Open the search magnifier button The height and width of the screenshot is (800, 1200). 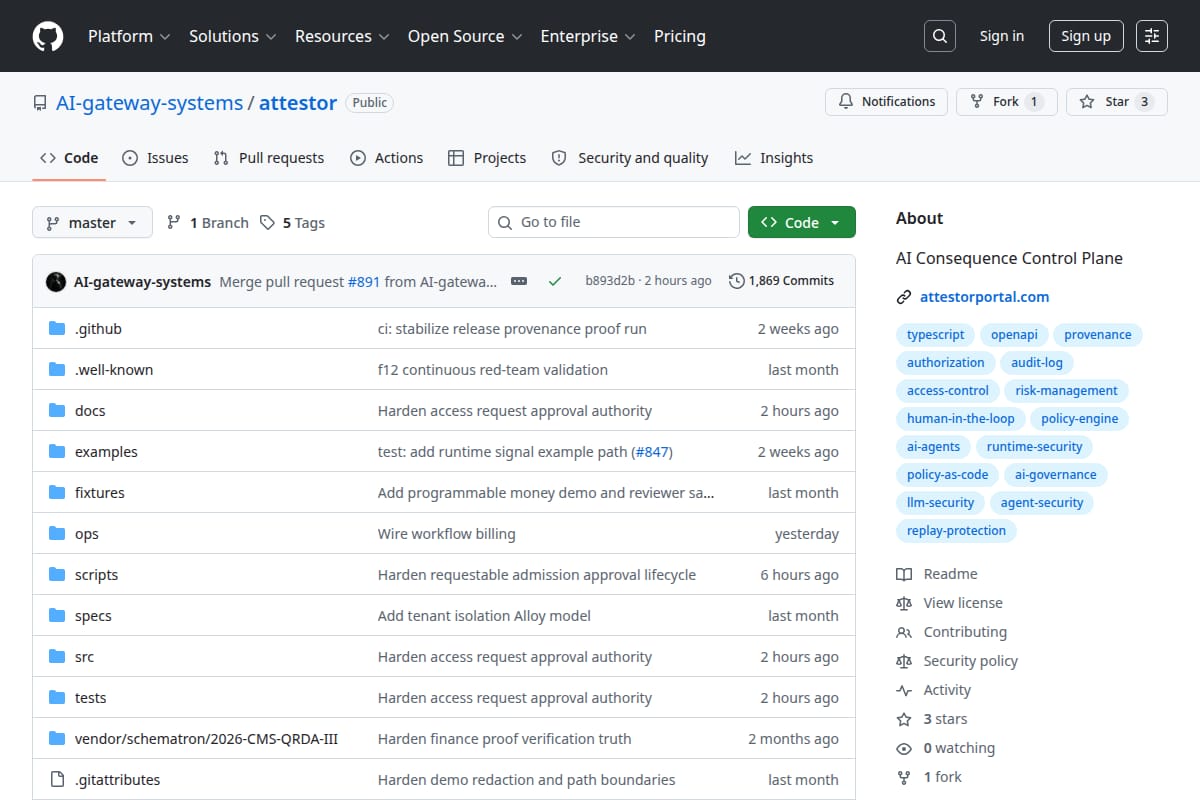pos(939,36)
